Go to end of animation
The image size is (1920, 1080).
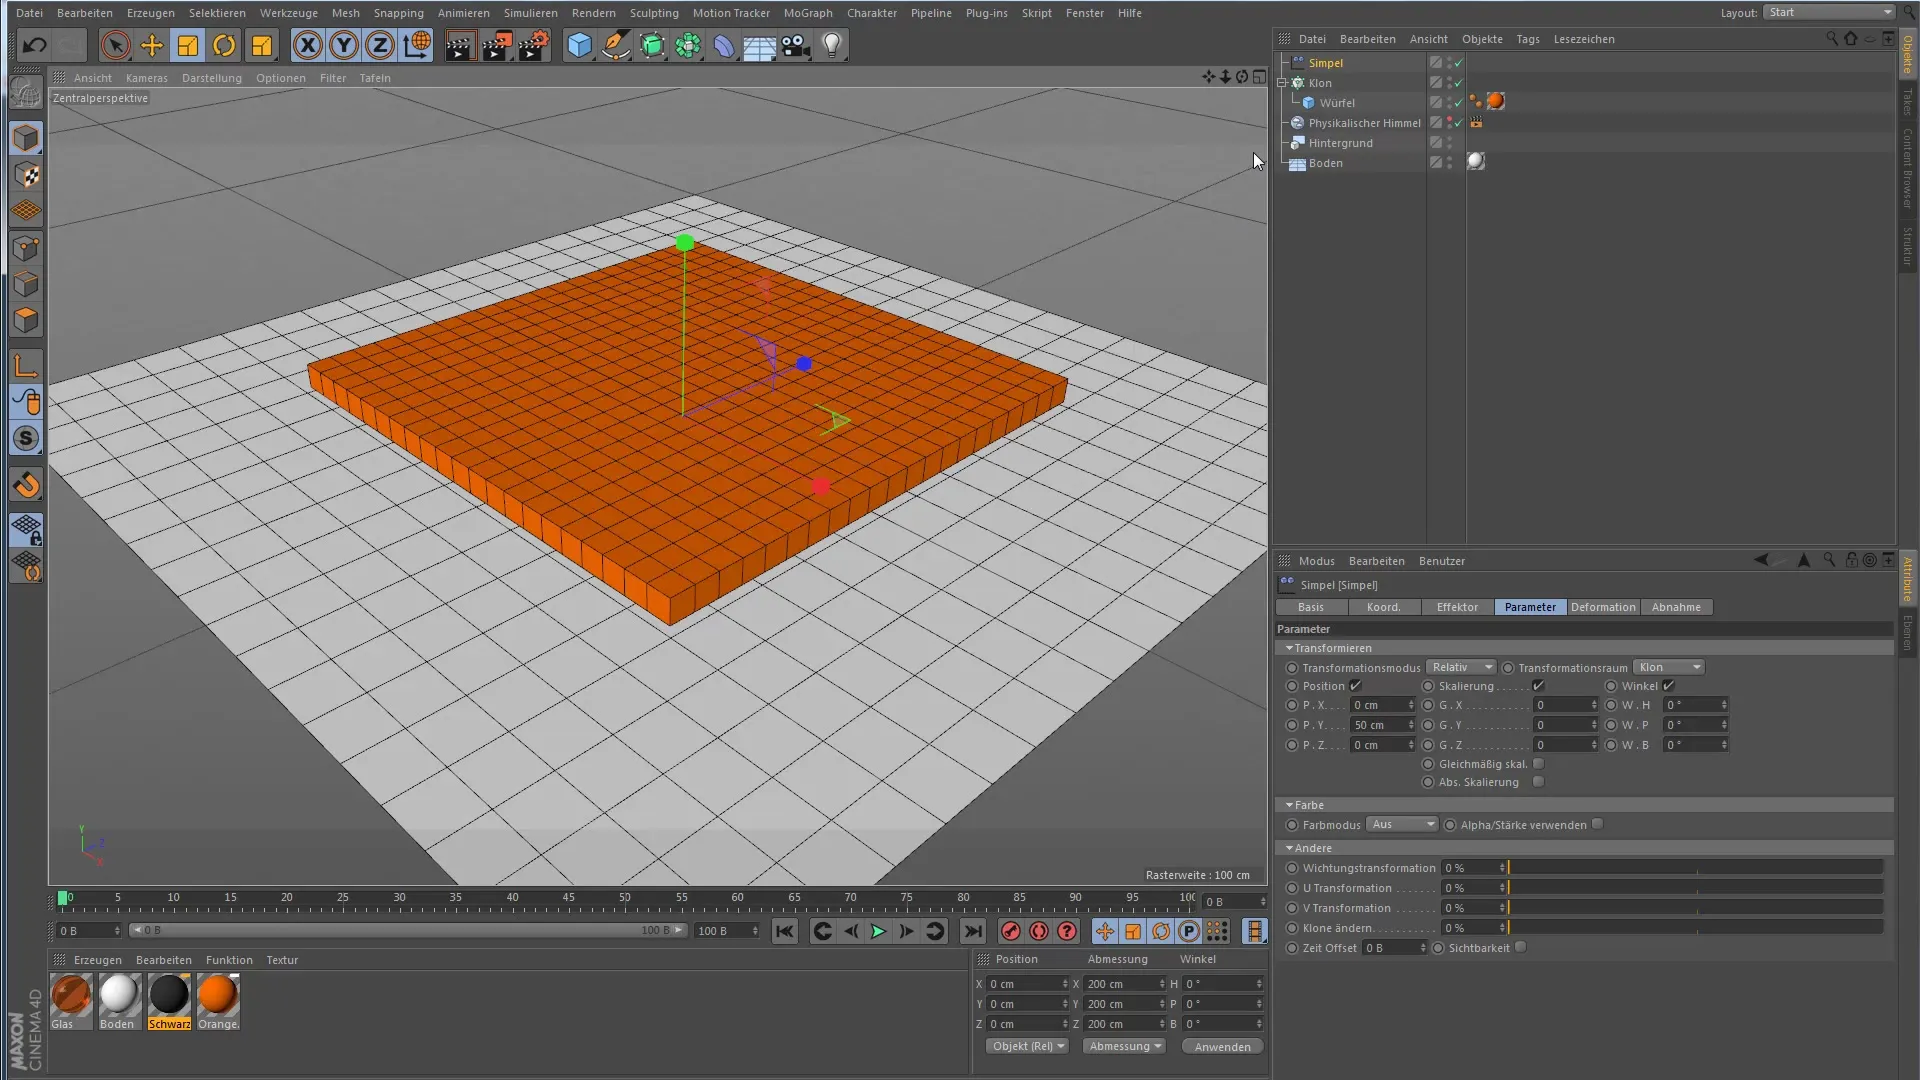coord(972,931)
